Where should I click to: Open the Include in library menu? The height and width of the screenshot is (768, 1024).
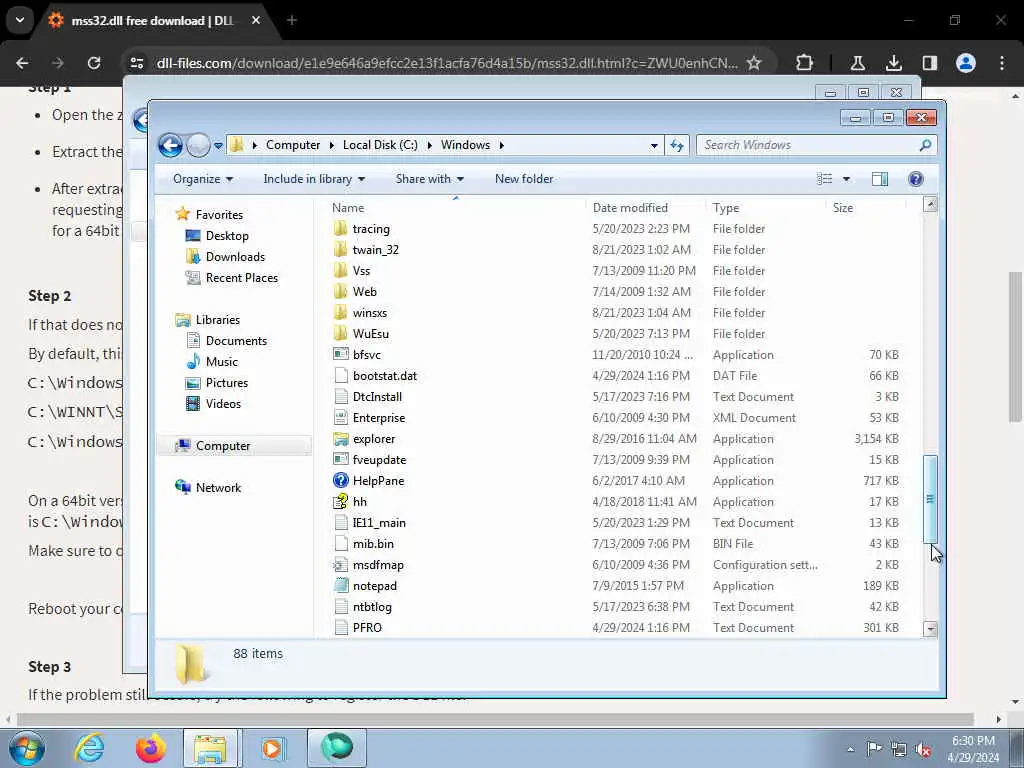[314, 179]
